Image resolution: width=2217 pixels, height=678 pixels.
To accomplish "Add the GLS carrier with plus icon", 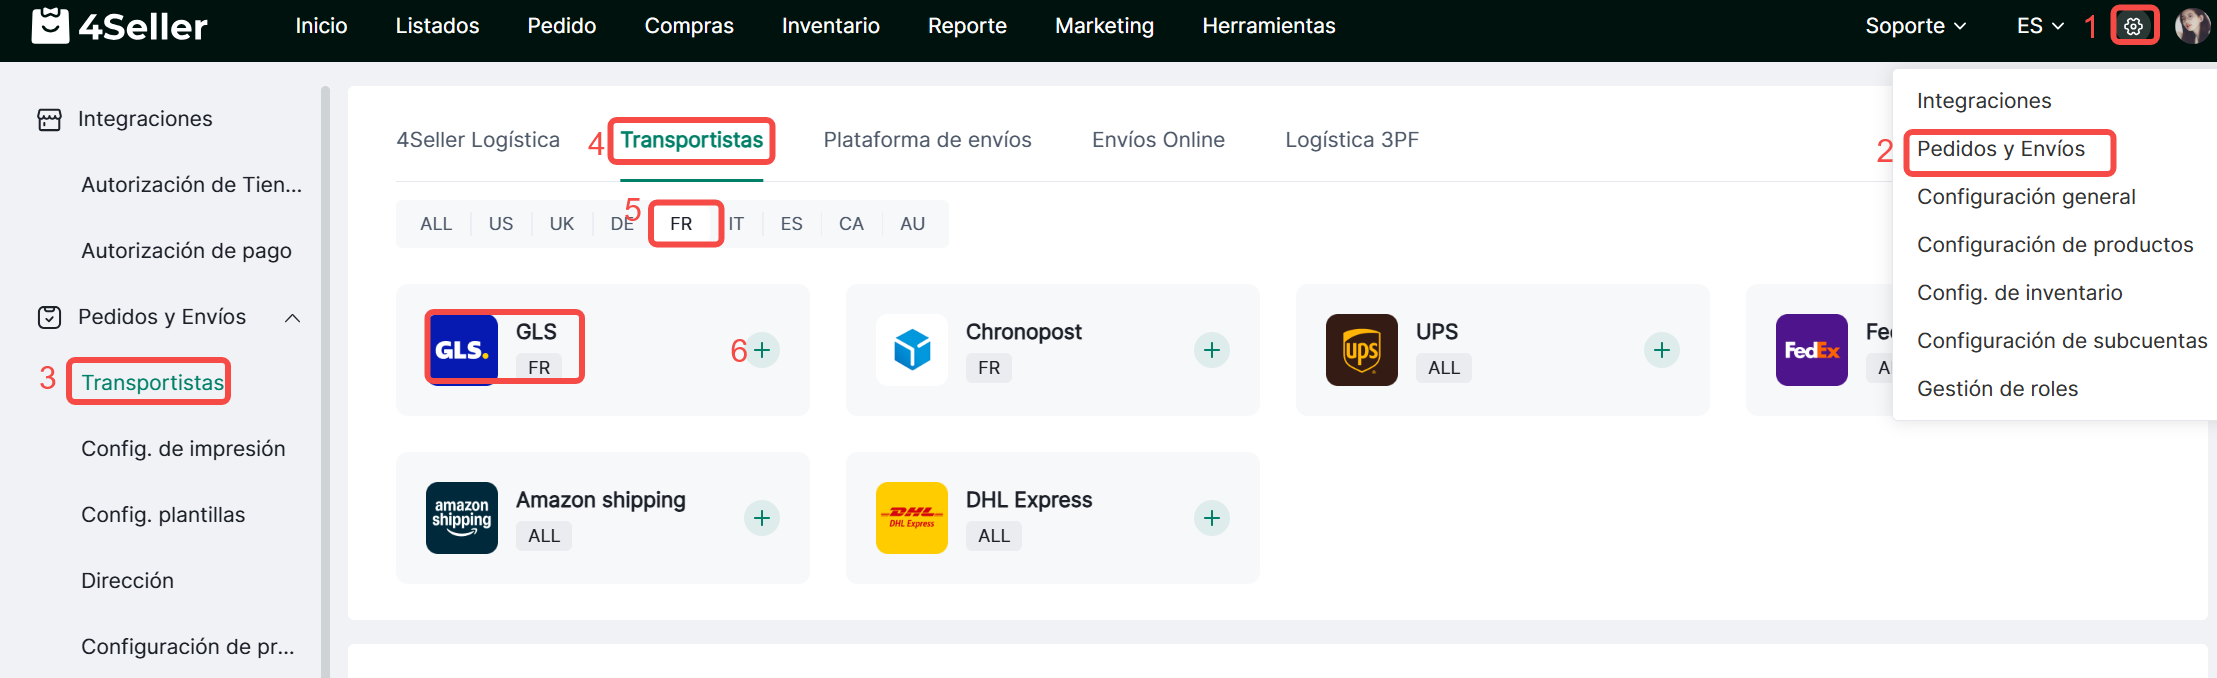I will tap(762, 350).
